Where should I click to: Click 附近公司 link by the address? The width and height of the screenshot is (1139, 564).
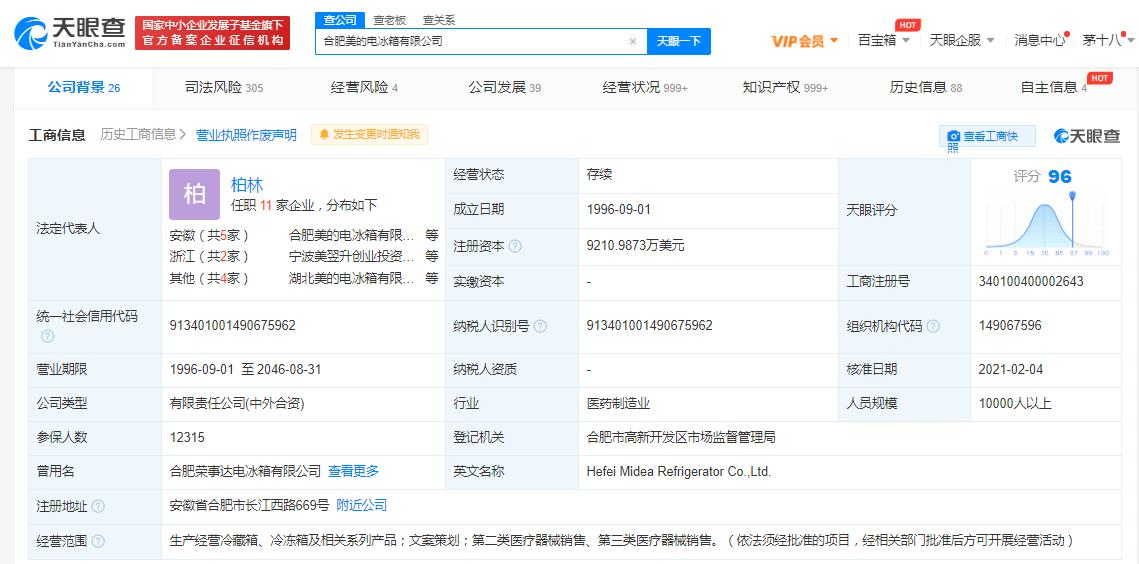click(x=361, y=506)
